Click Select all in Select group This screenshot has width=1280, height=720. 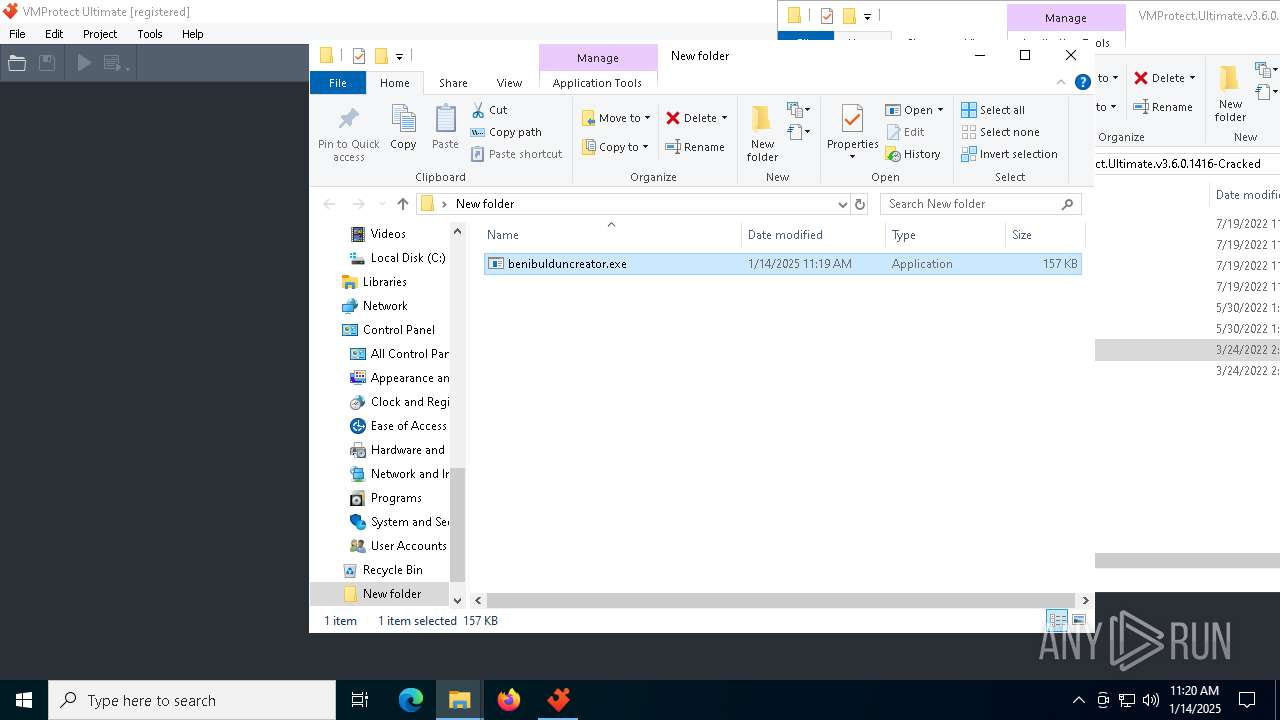(x=993, y=110)
